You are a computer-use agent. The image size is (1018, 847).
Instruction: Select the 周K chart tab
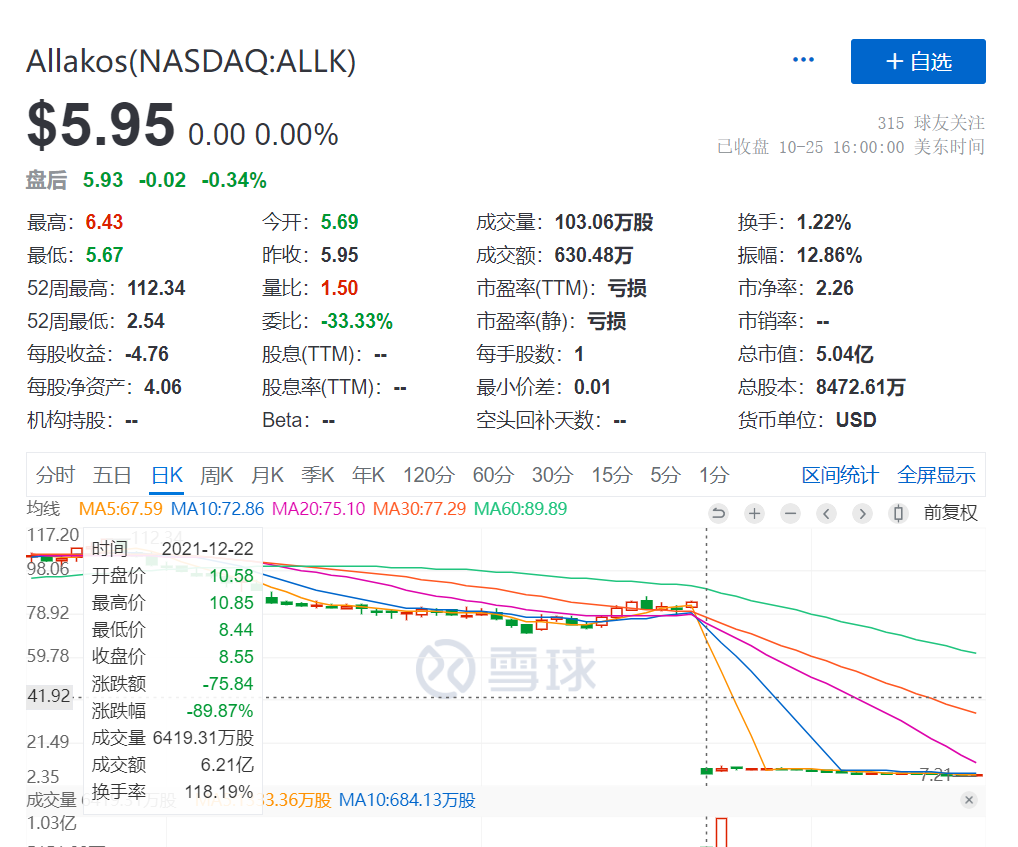(216, 475)
